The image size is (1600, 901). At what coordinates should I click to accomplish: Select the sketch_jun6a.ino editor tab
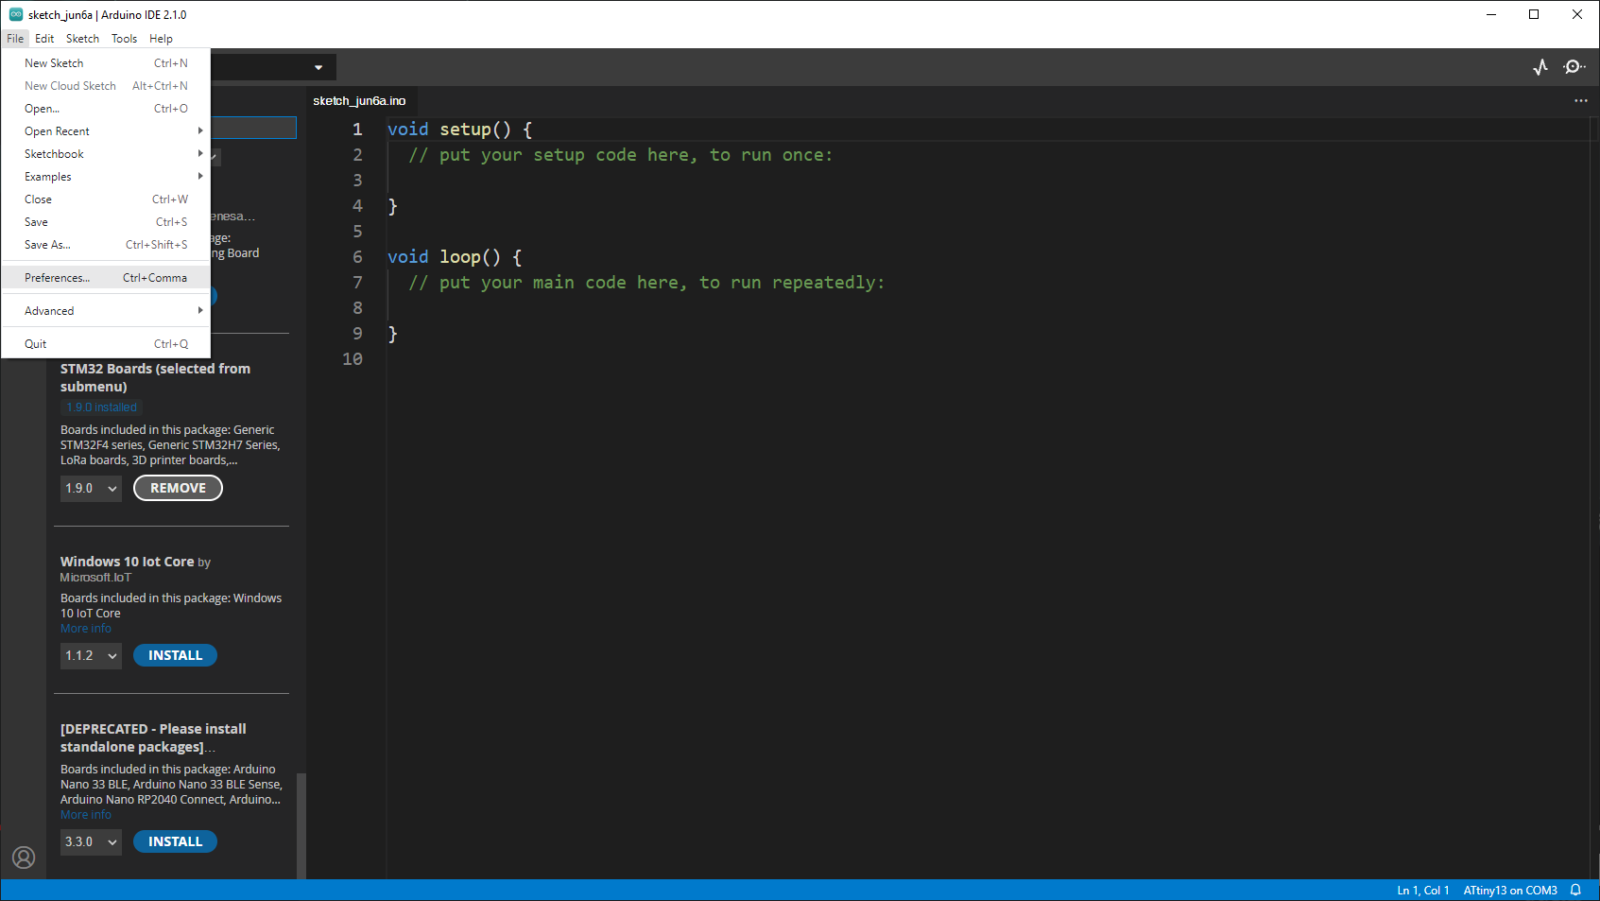click(x=360, y=100)
